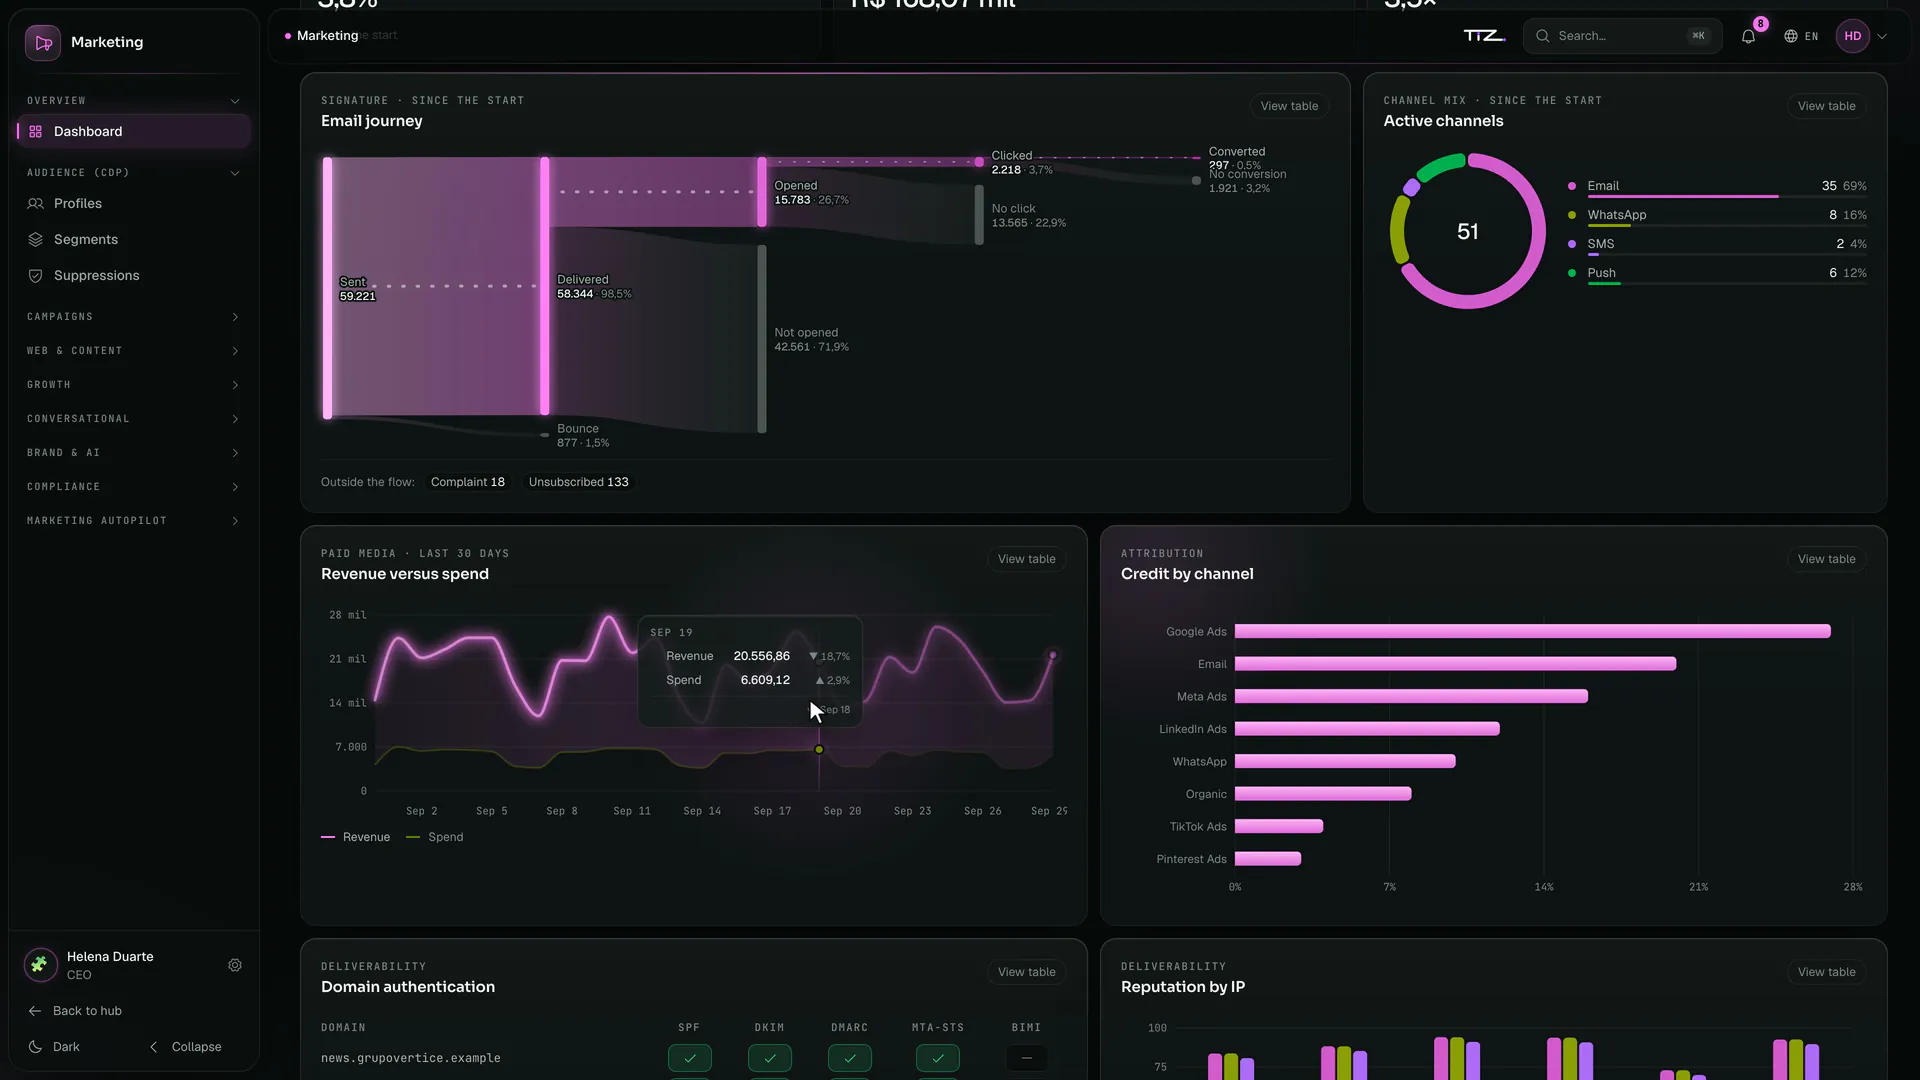
Task: Click the BIMI dash indicator badge
Action: pos(1027,1057)
